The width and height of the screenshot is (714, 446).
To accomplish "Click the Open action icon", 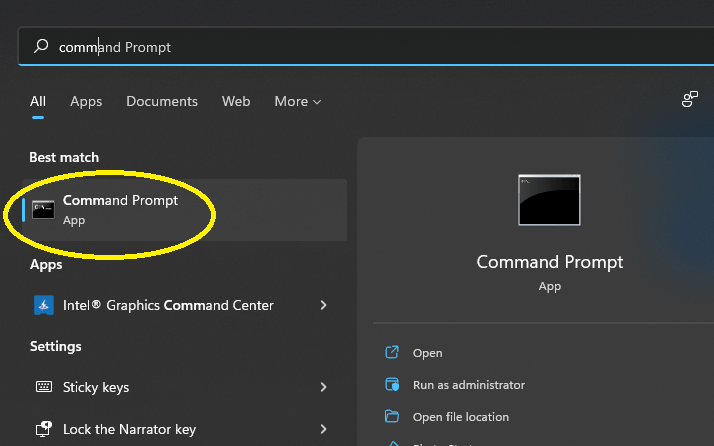I will [x=392, y=352].
